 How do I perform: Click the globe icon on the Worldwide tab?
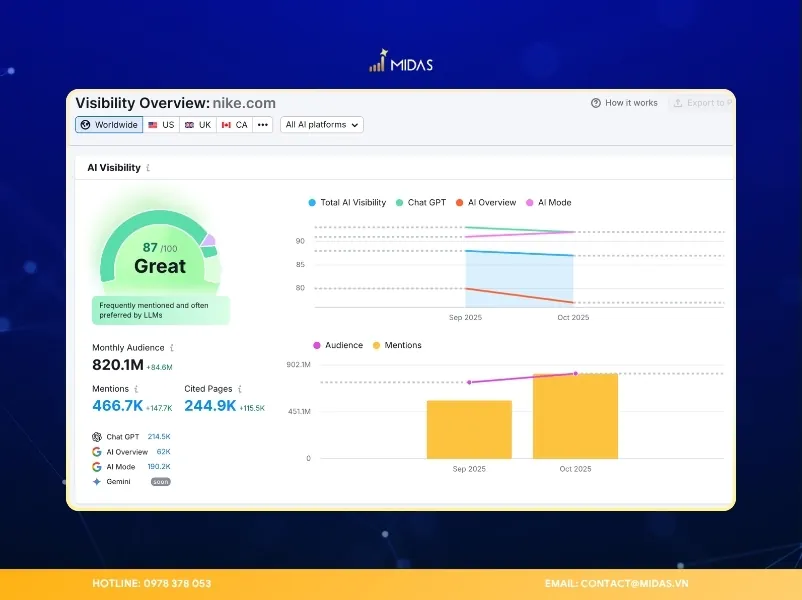point(84,124)
